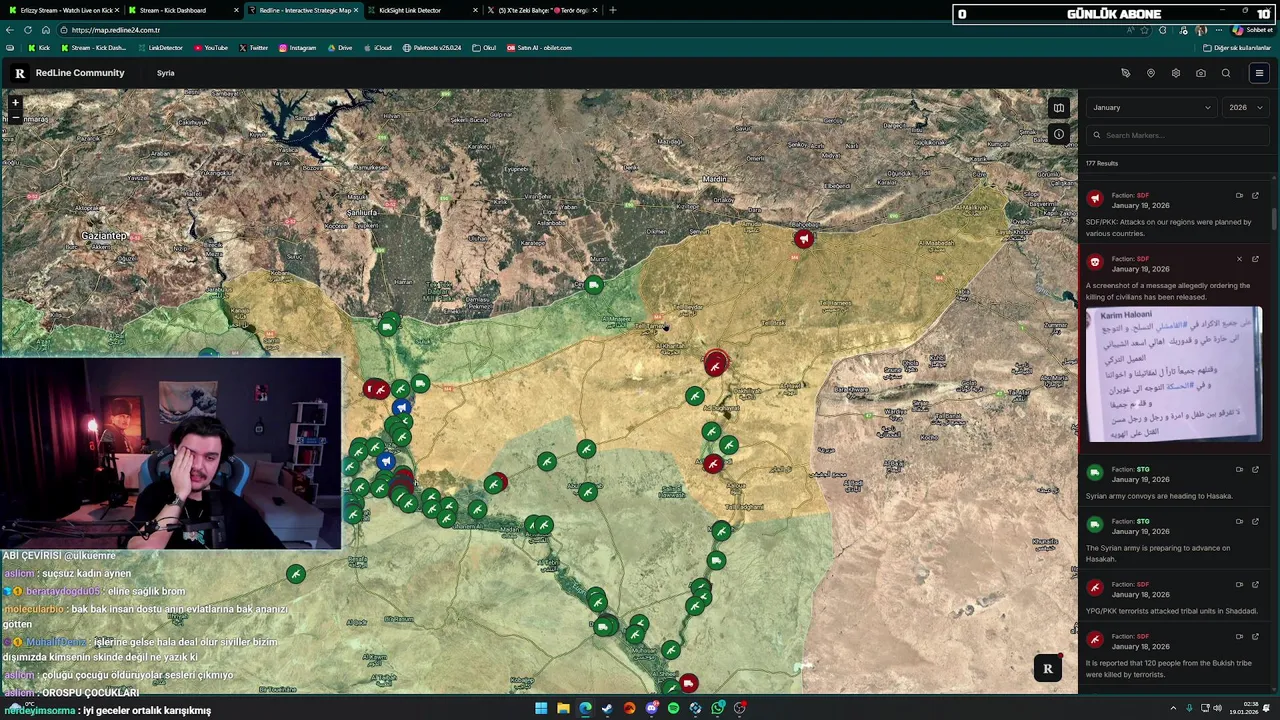1280x720 pixels.
Task: Switch to Erlizzy Stream Kick browser tab
Action: coord(64,10)
